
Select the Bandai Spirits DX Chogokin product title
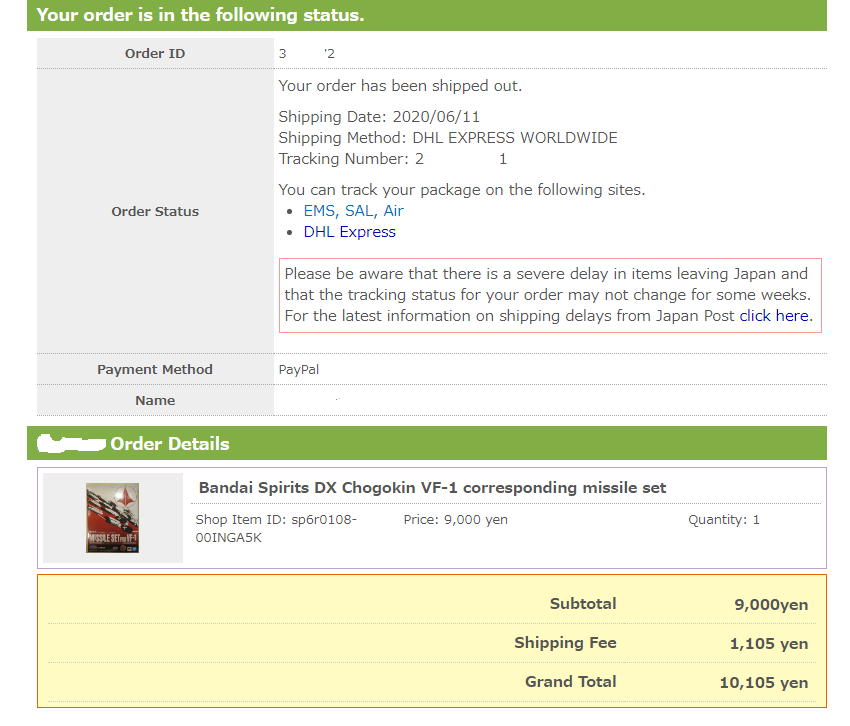(432, 487)
